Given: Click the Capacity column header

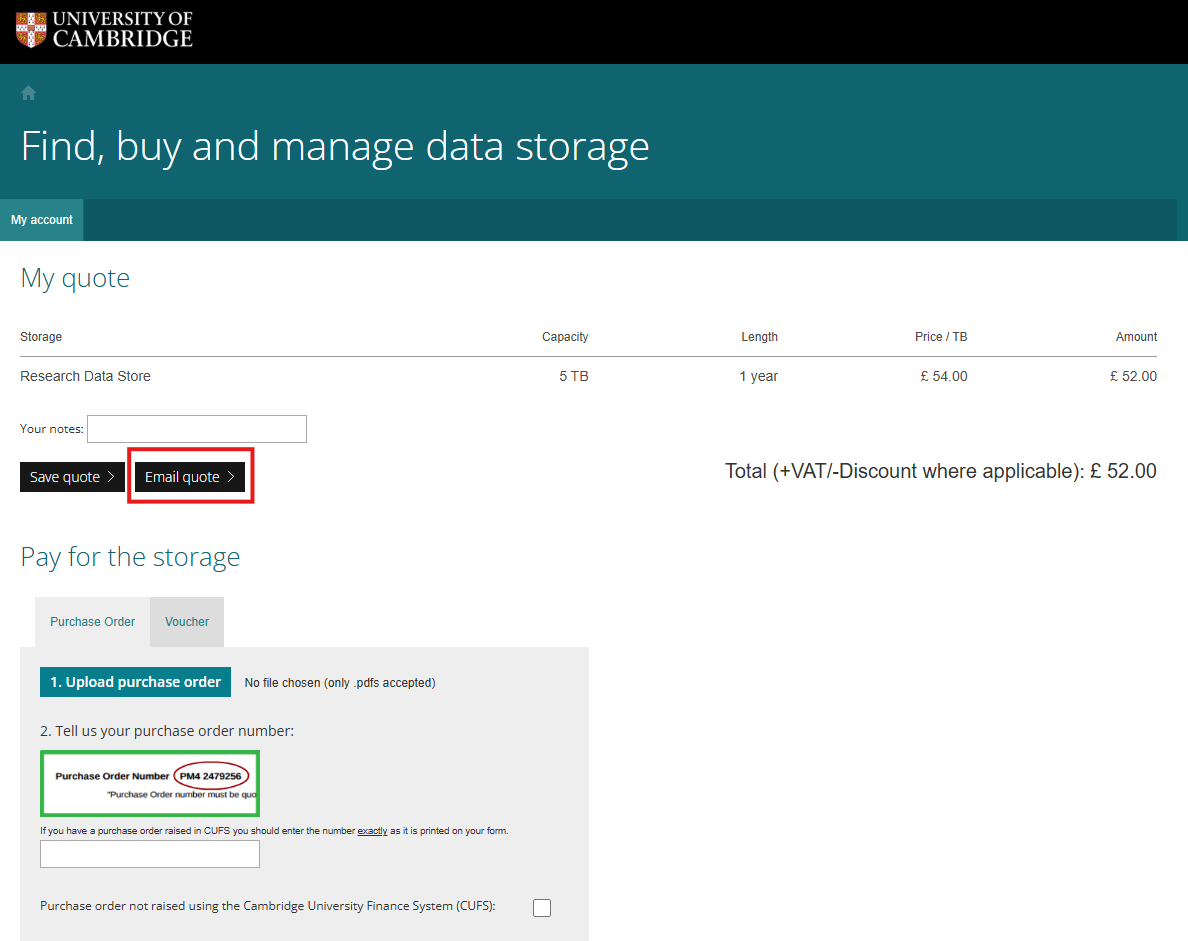Looking at the screenshot, I should pyautogui.click(x=565, y=337).
